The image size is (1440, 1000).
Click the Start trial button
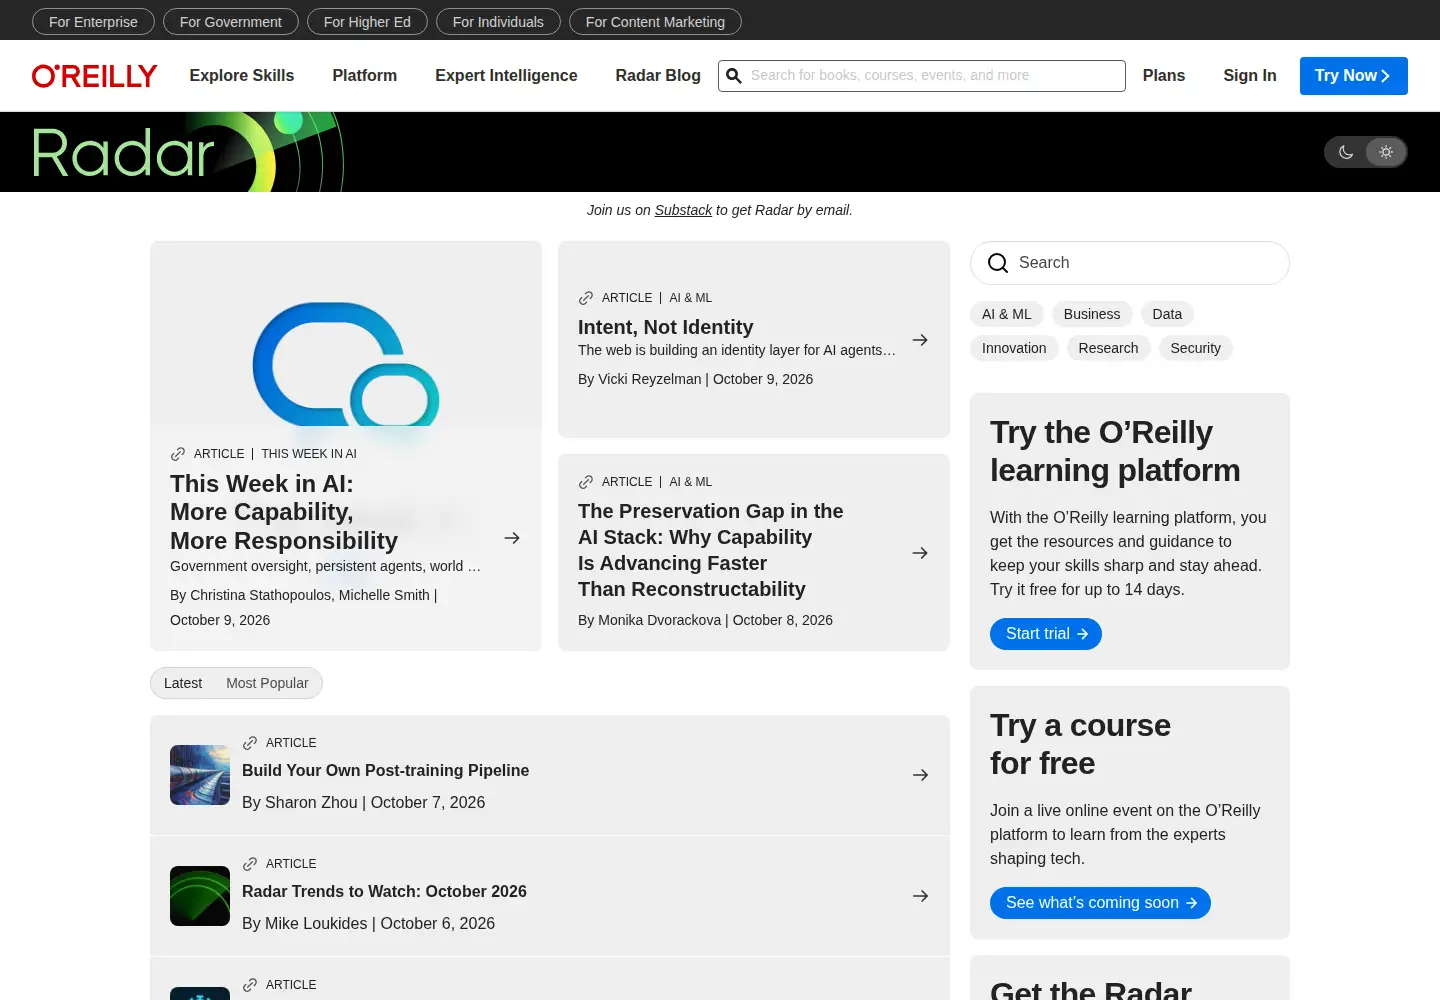pos(1046,634)
